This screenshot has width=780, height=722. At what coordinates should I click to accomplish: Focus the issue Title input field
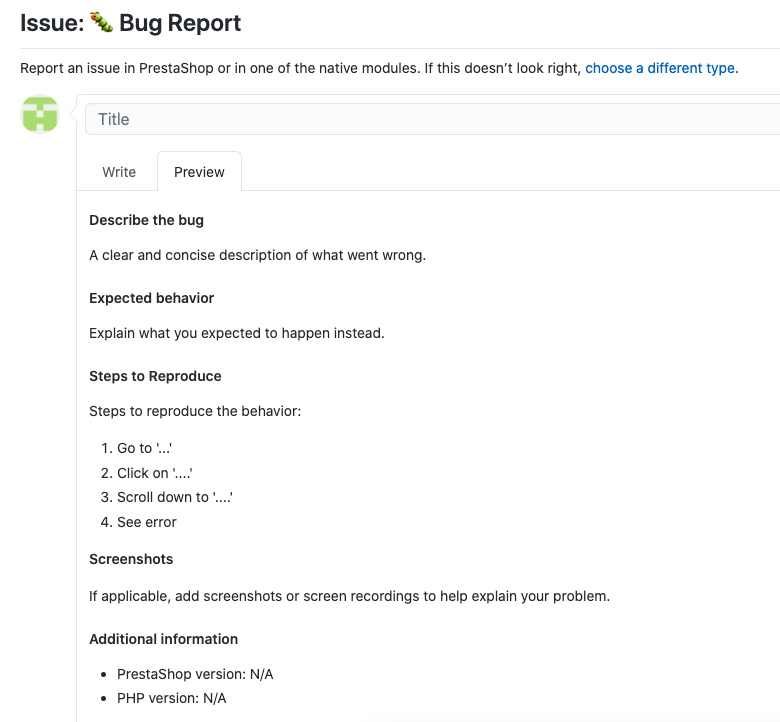tap(433, 119)
